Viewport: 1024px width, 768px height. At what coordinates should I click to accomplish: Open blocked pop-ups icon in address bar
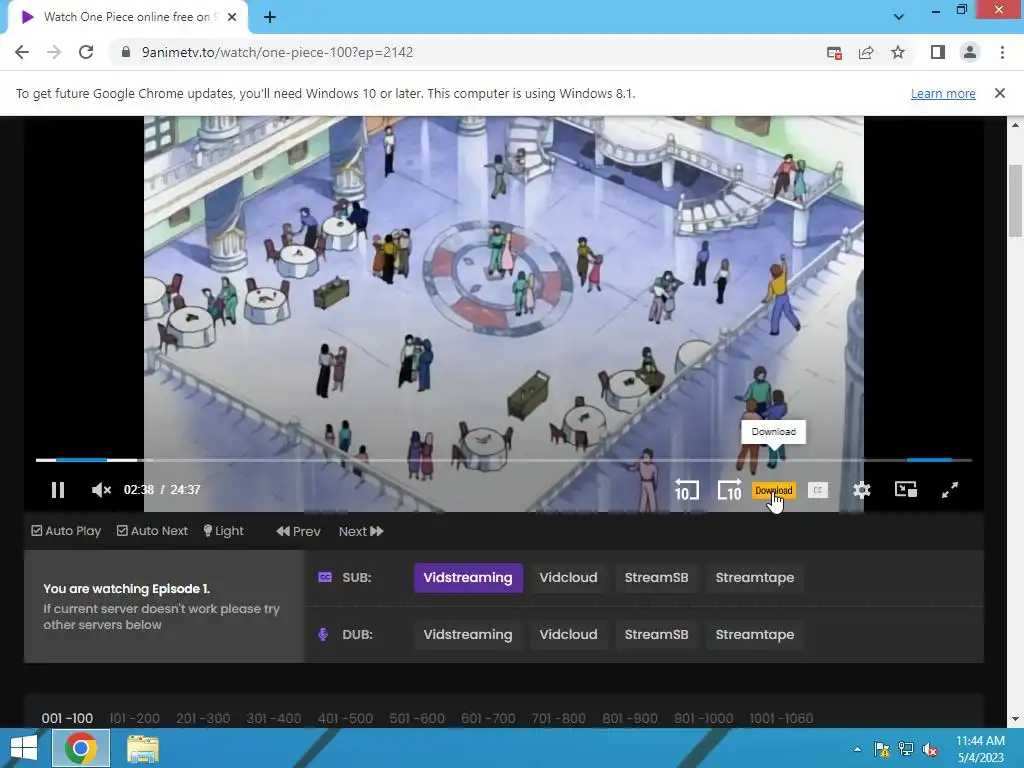click(x=834, y=53)
